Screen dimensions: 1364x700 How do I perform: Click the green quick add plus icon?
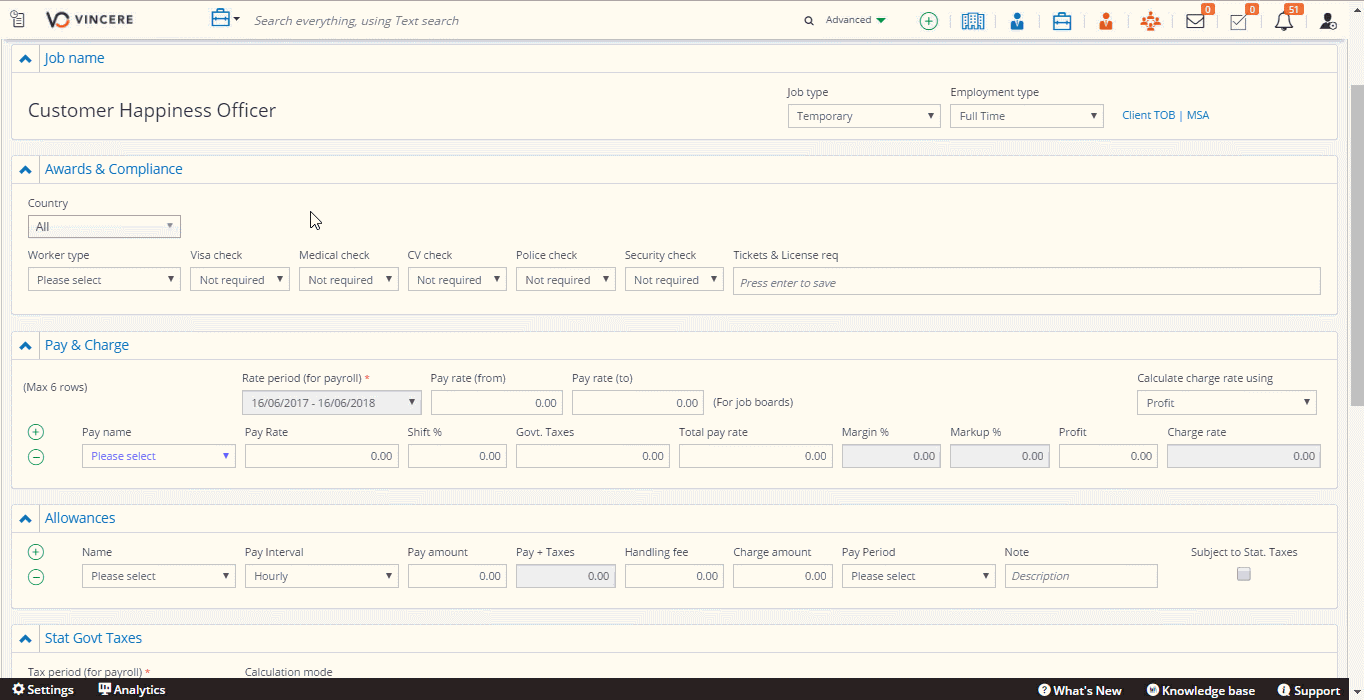[x=928, y=21]
